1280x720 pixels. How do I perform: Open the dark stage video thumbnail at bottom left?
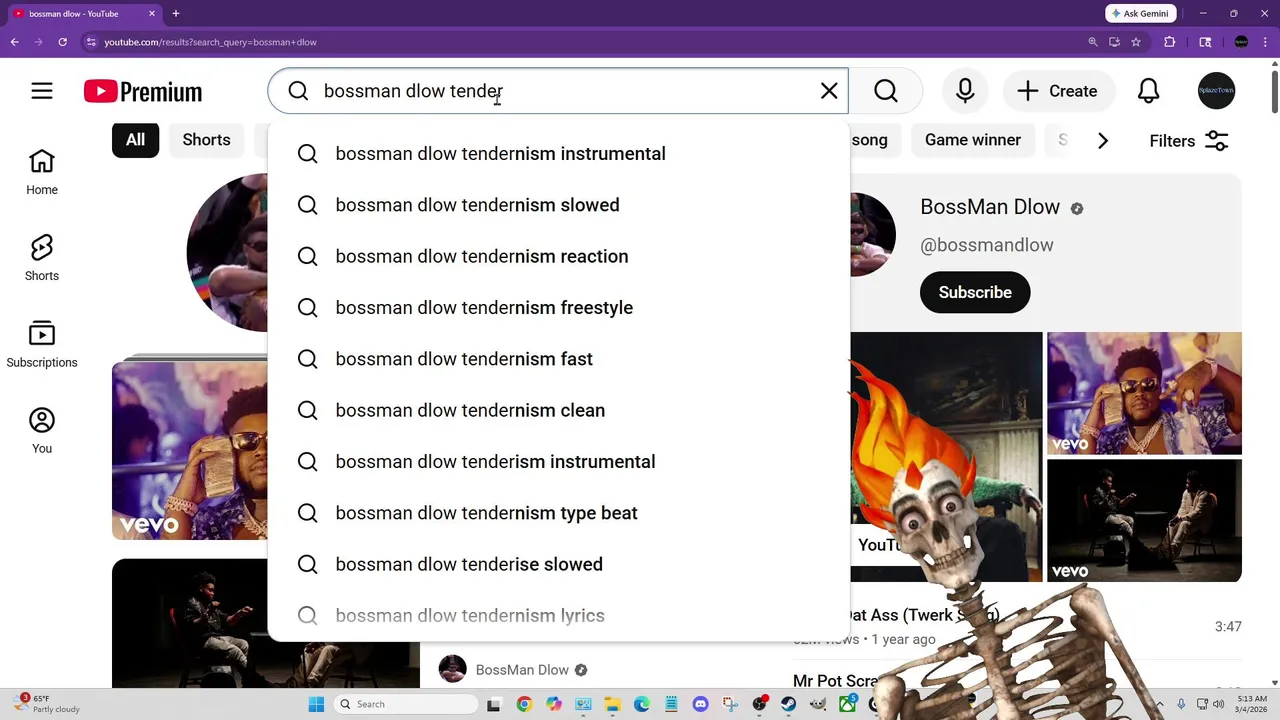click(x=190, y=624)
